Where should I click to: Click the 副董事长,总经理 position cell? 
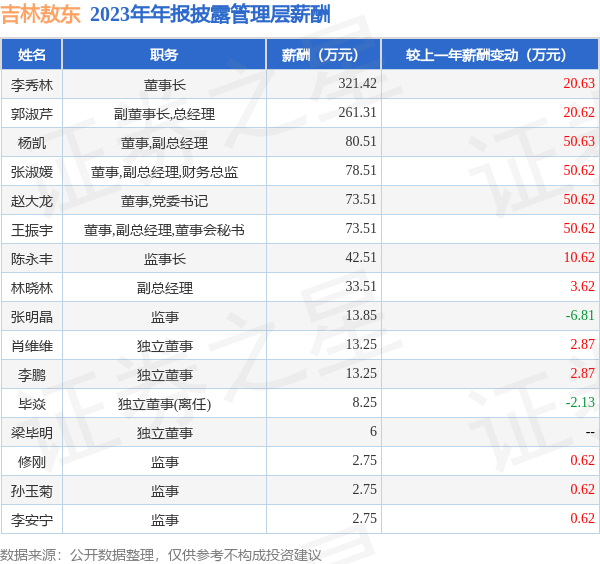(165, 113)
